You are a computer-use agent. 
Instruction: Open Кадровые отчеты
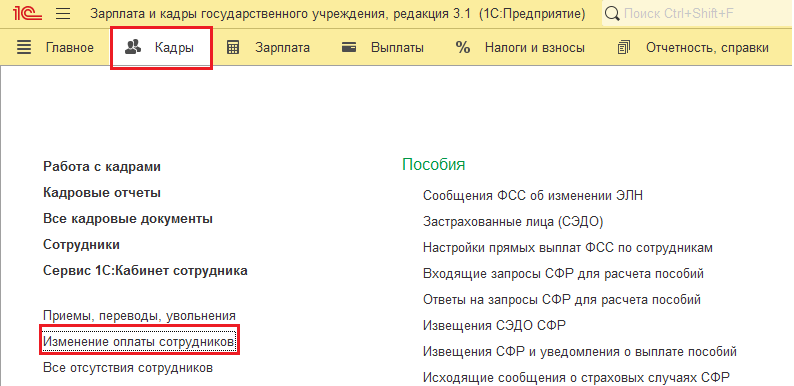point(102,193)
